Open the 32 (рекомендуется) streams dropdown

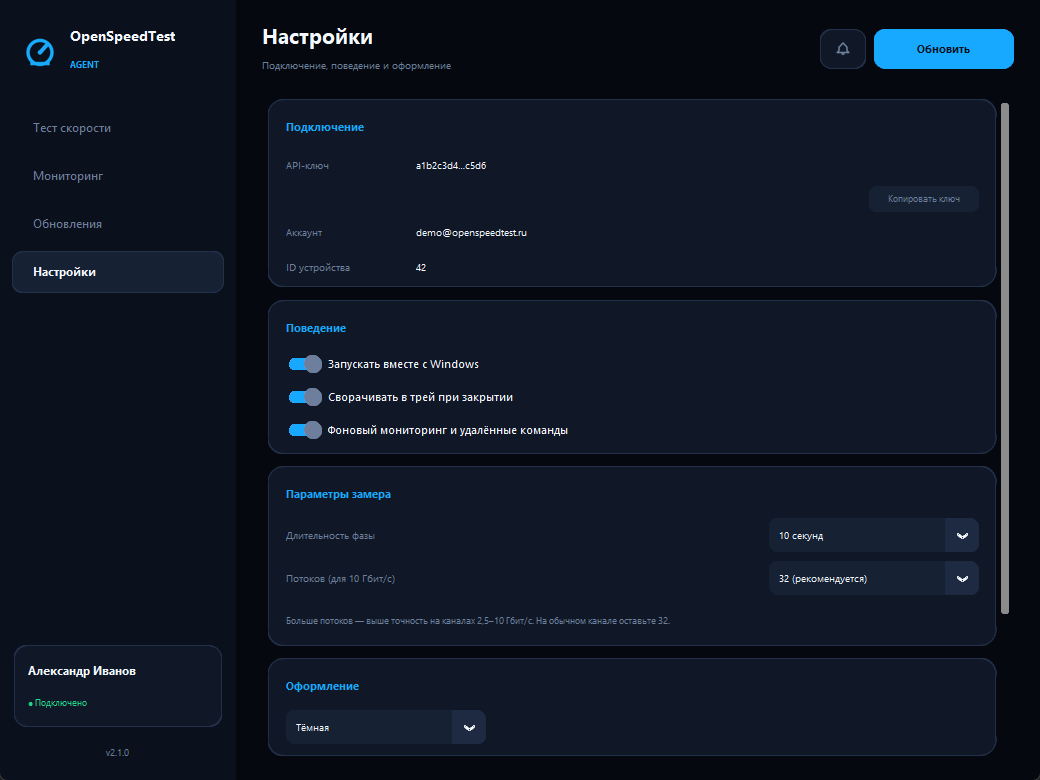tap(874, 578)
